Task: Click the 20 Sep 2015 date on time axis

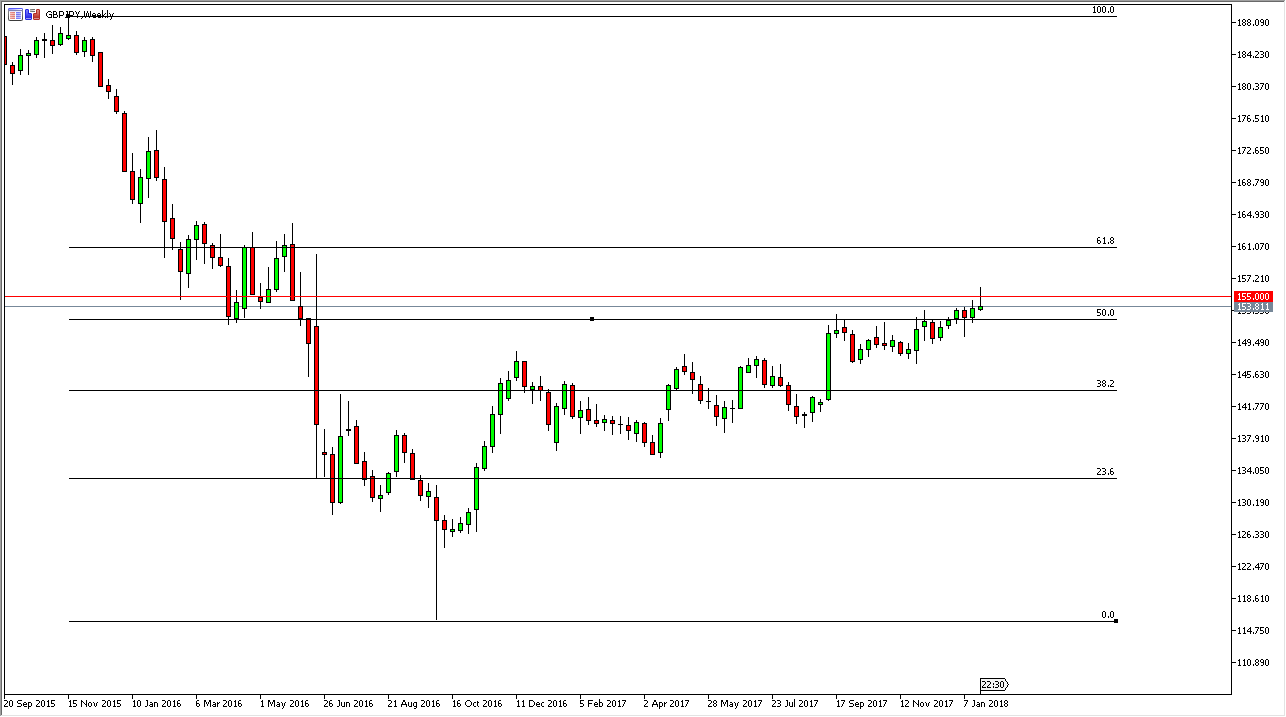Action: point(31,703)
